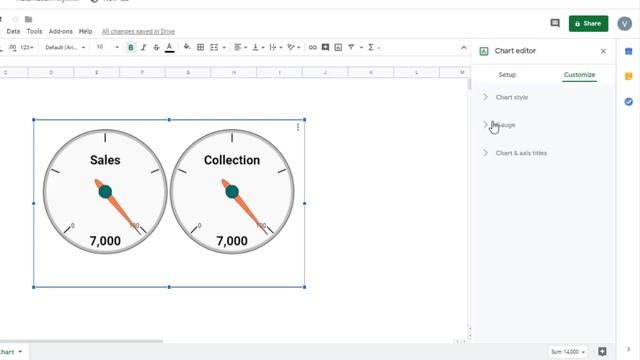Open merge cells dropdown arrow
The image size is (640, 360).
pyautogui.click(x=224, y=48)
